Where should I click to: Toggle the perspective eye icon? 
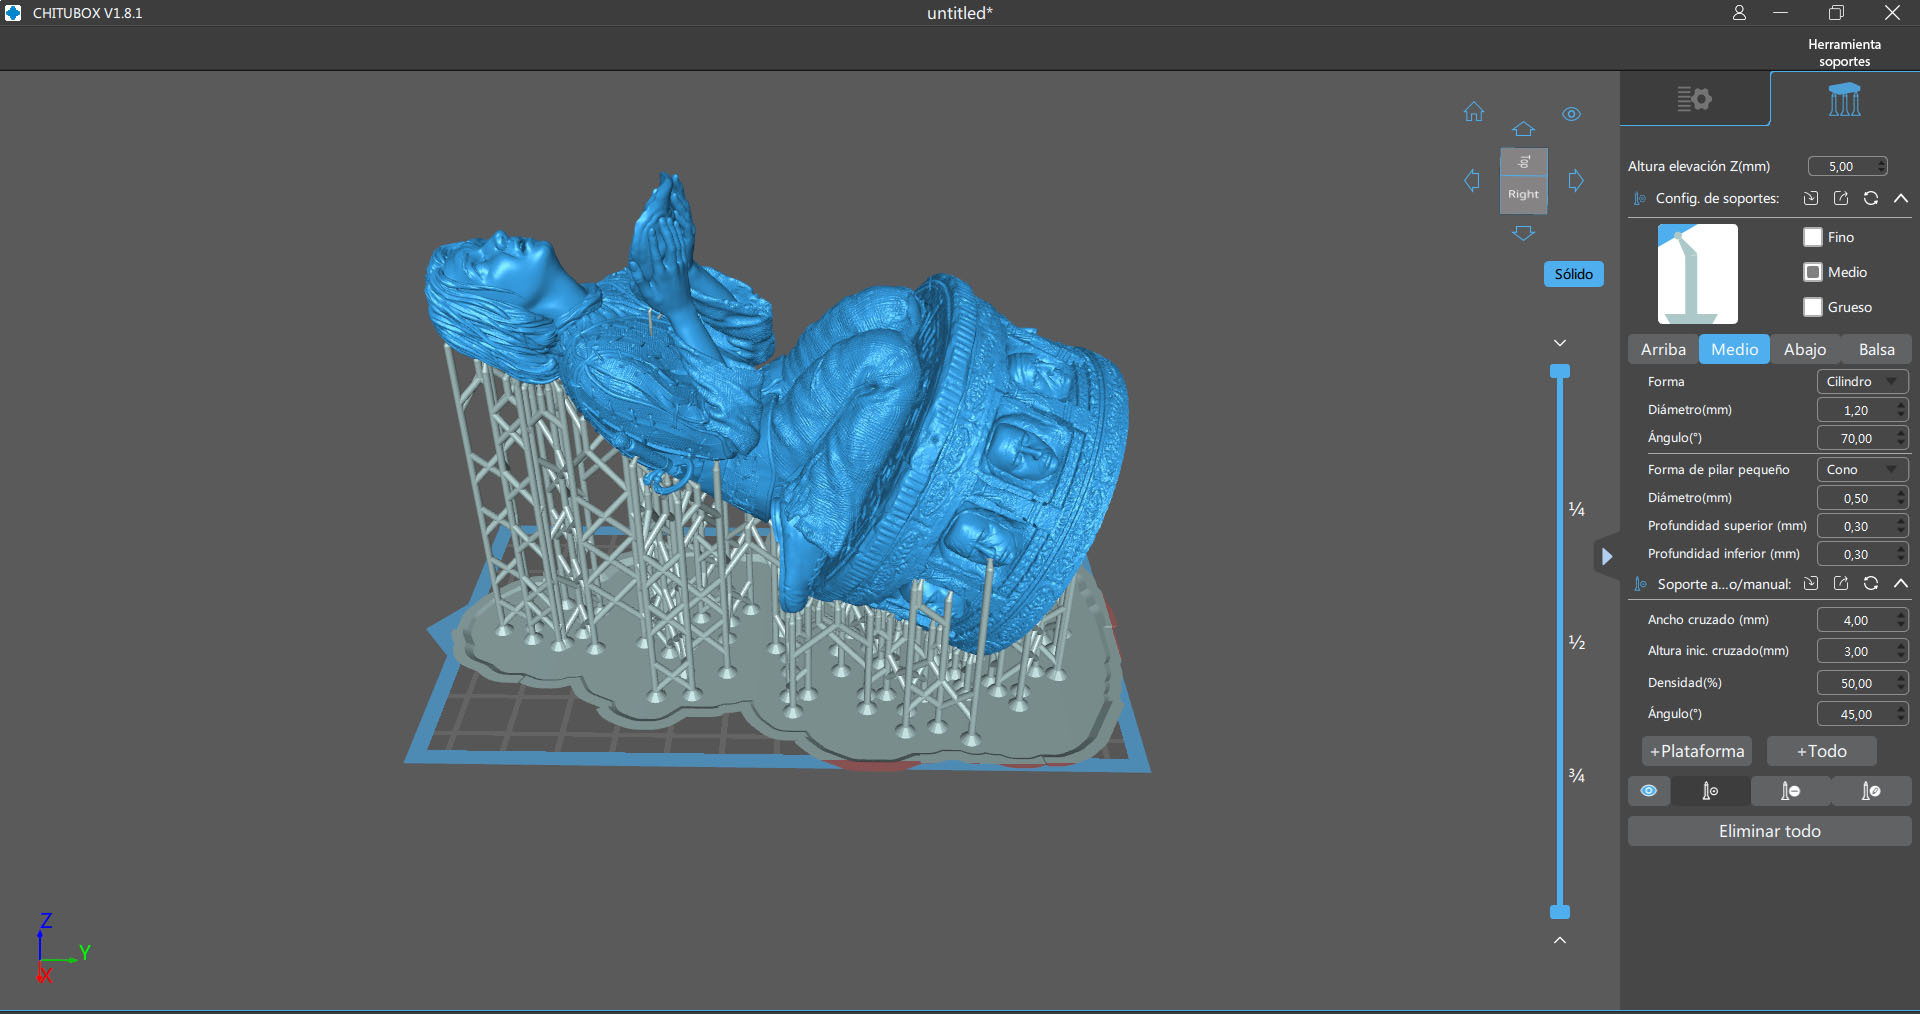[1572, 114]
